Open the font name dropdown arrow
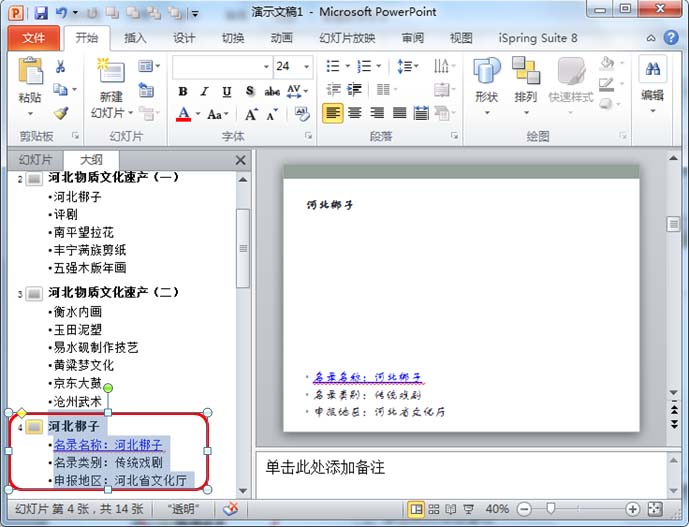Image resolution: width=689 pixels, height=527 pixels. (266, 66)
